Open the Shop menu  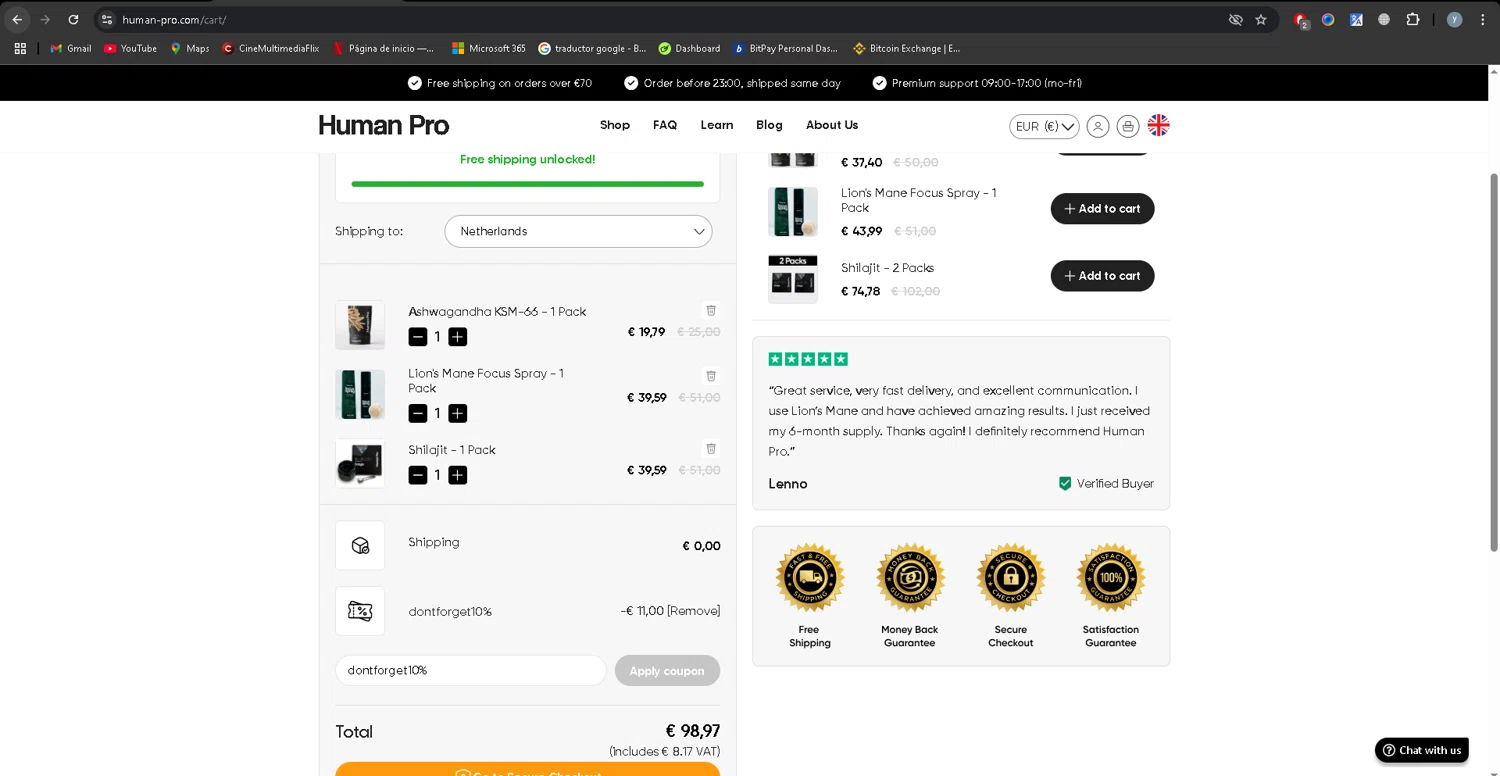[615, 125]
